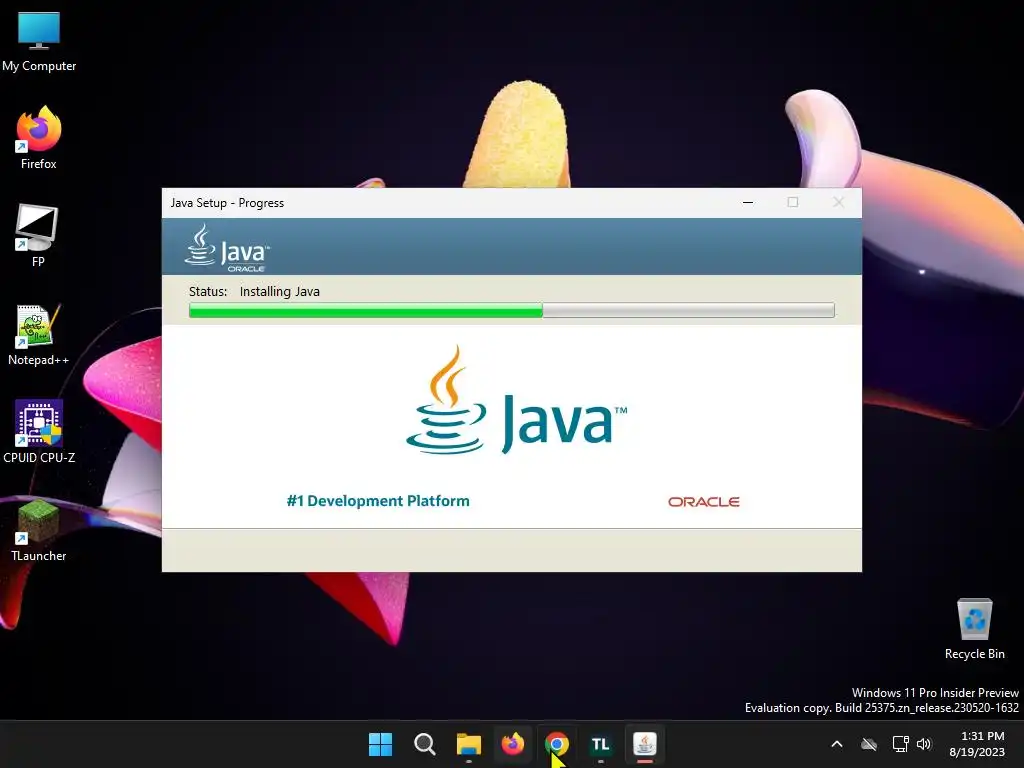This screenshot has width=1024, height=768.
Task: Open My Computer desktop icon
Action: tap(39, 42)
